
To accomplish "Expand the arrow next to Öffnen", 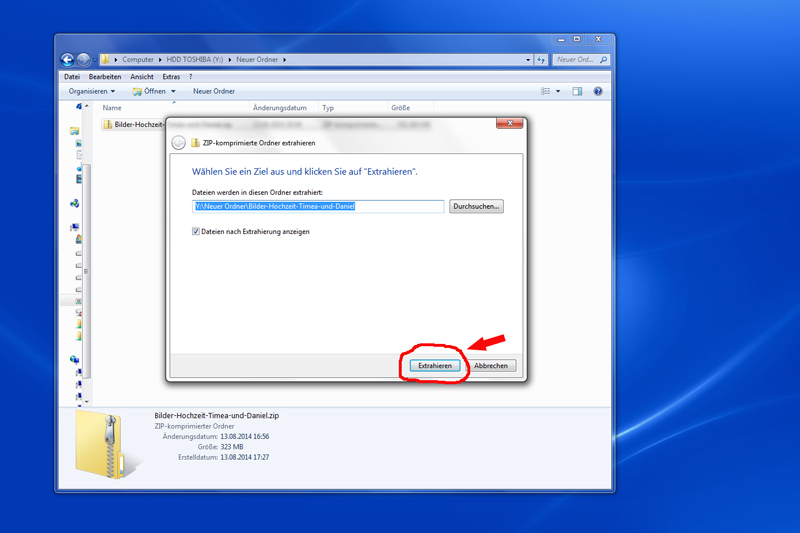I will pos(173,91).
